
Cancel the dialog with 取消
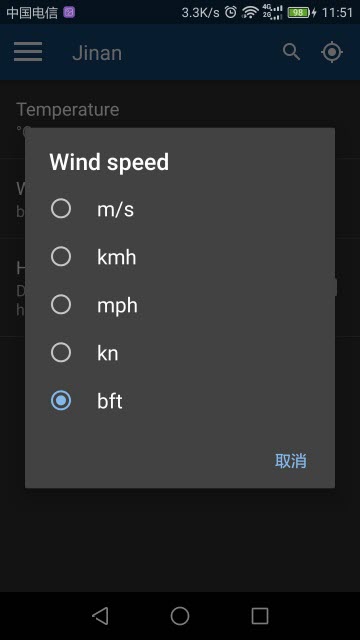[x=291, y=461]
